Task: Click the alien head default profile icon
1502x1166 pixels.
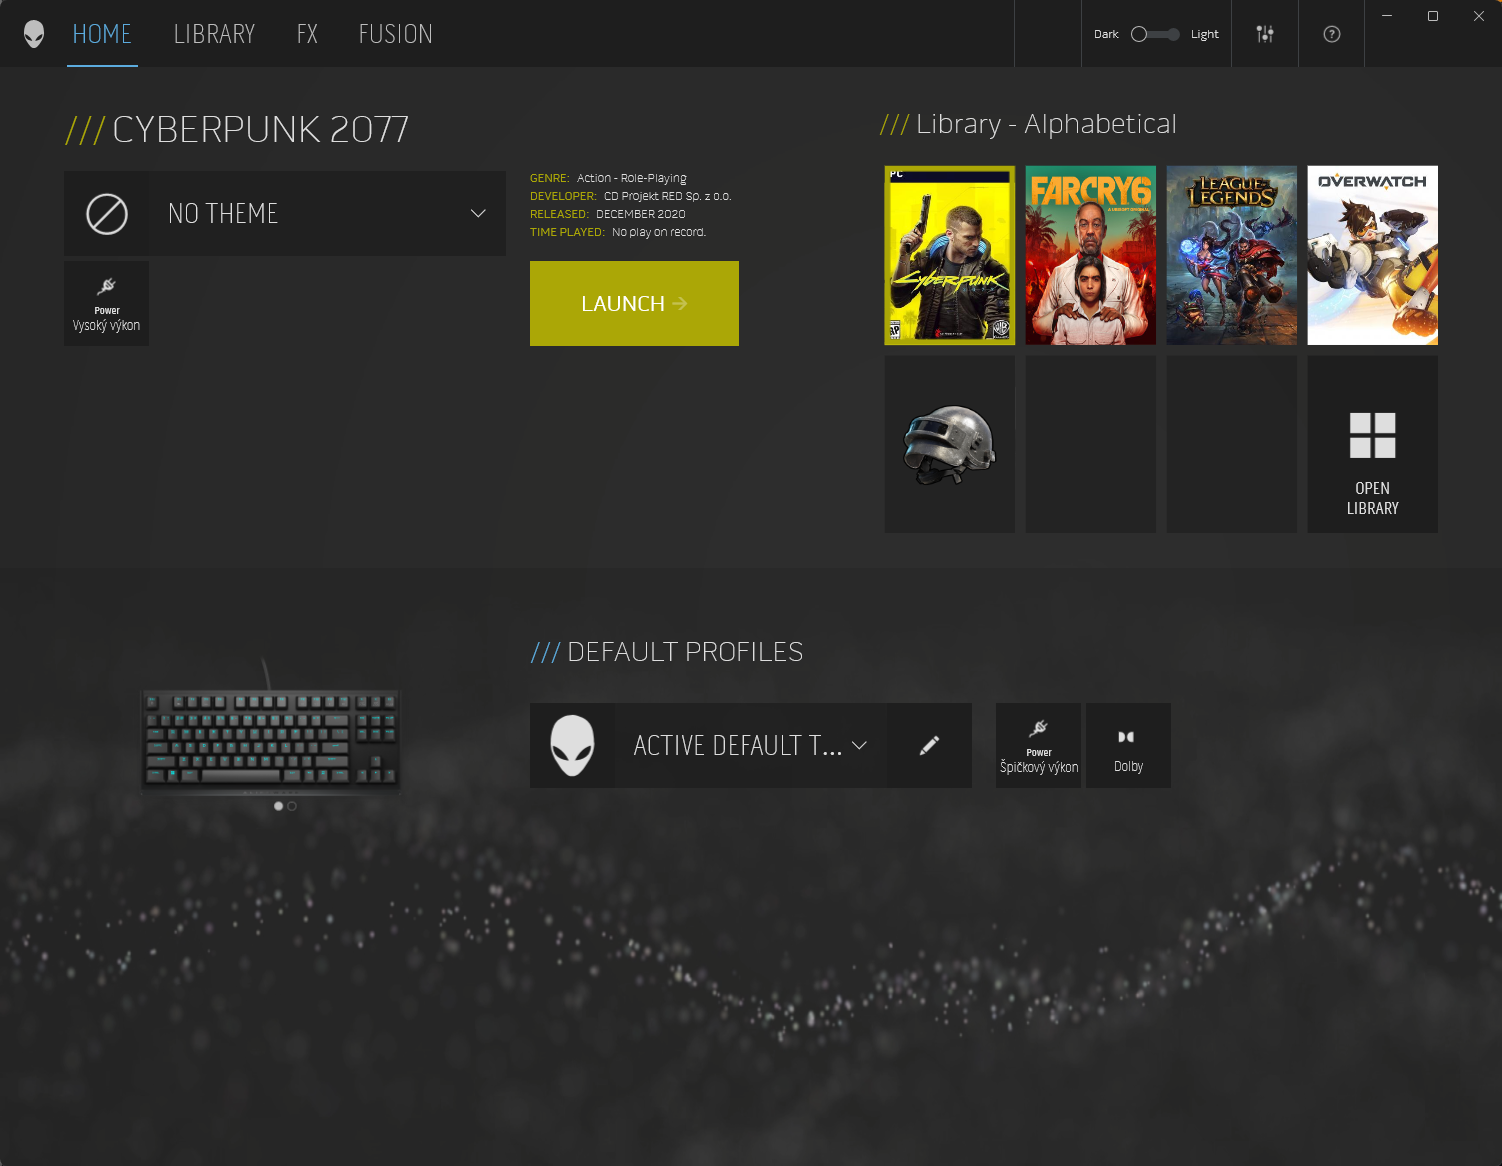Action: tap(572, 745)
